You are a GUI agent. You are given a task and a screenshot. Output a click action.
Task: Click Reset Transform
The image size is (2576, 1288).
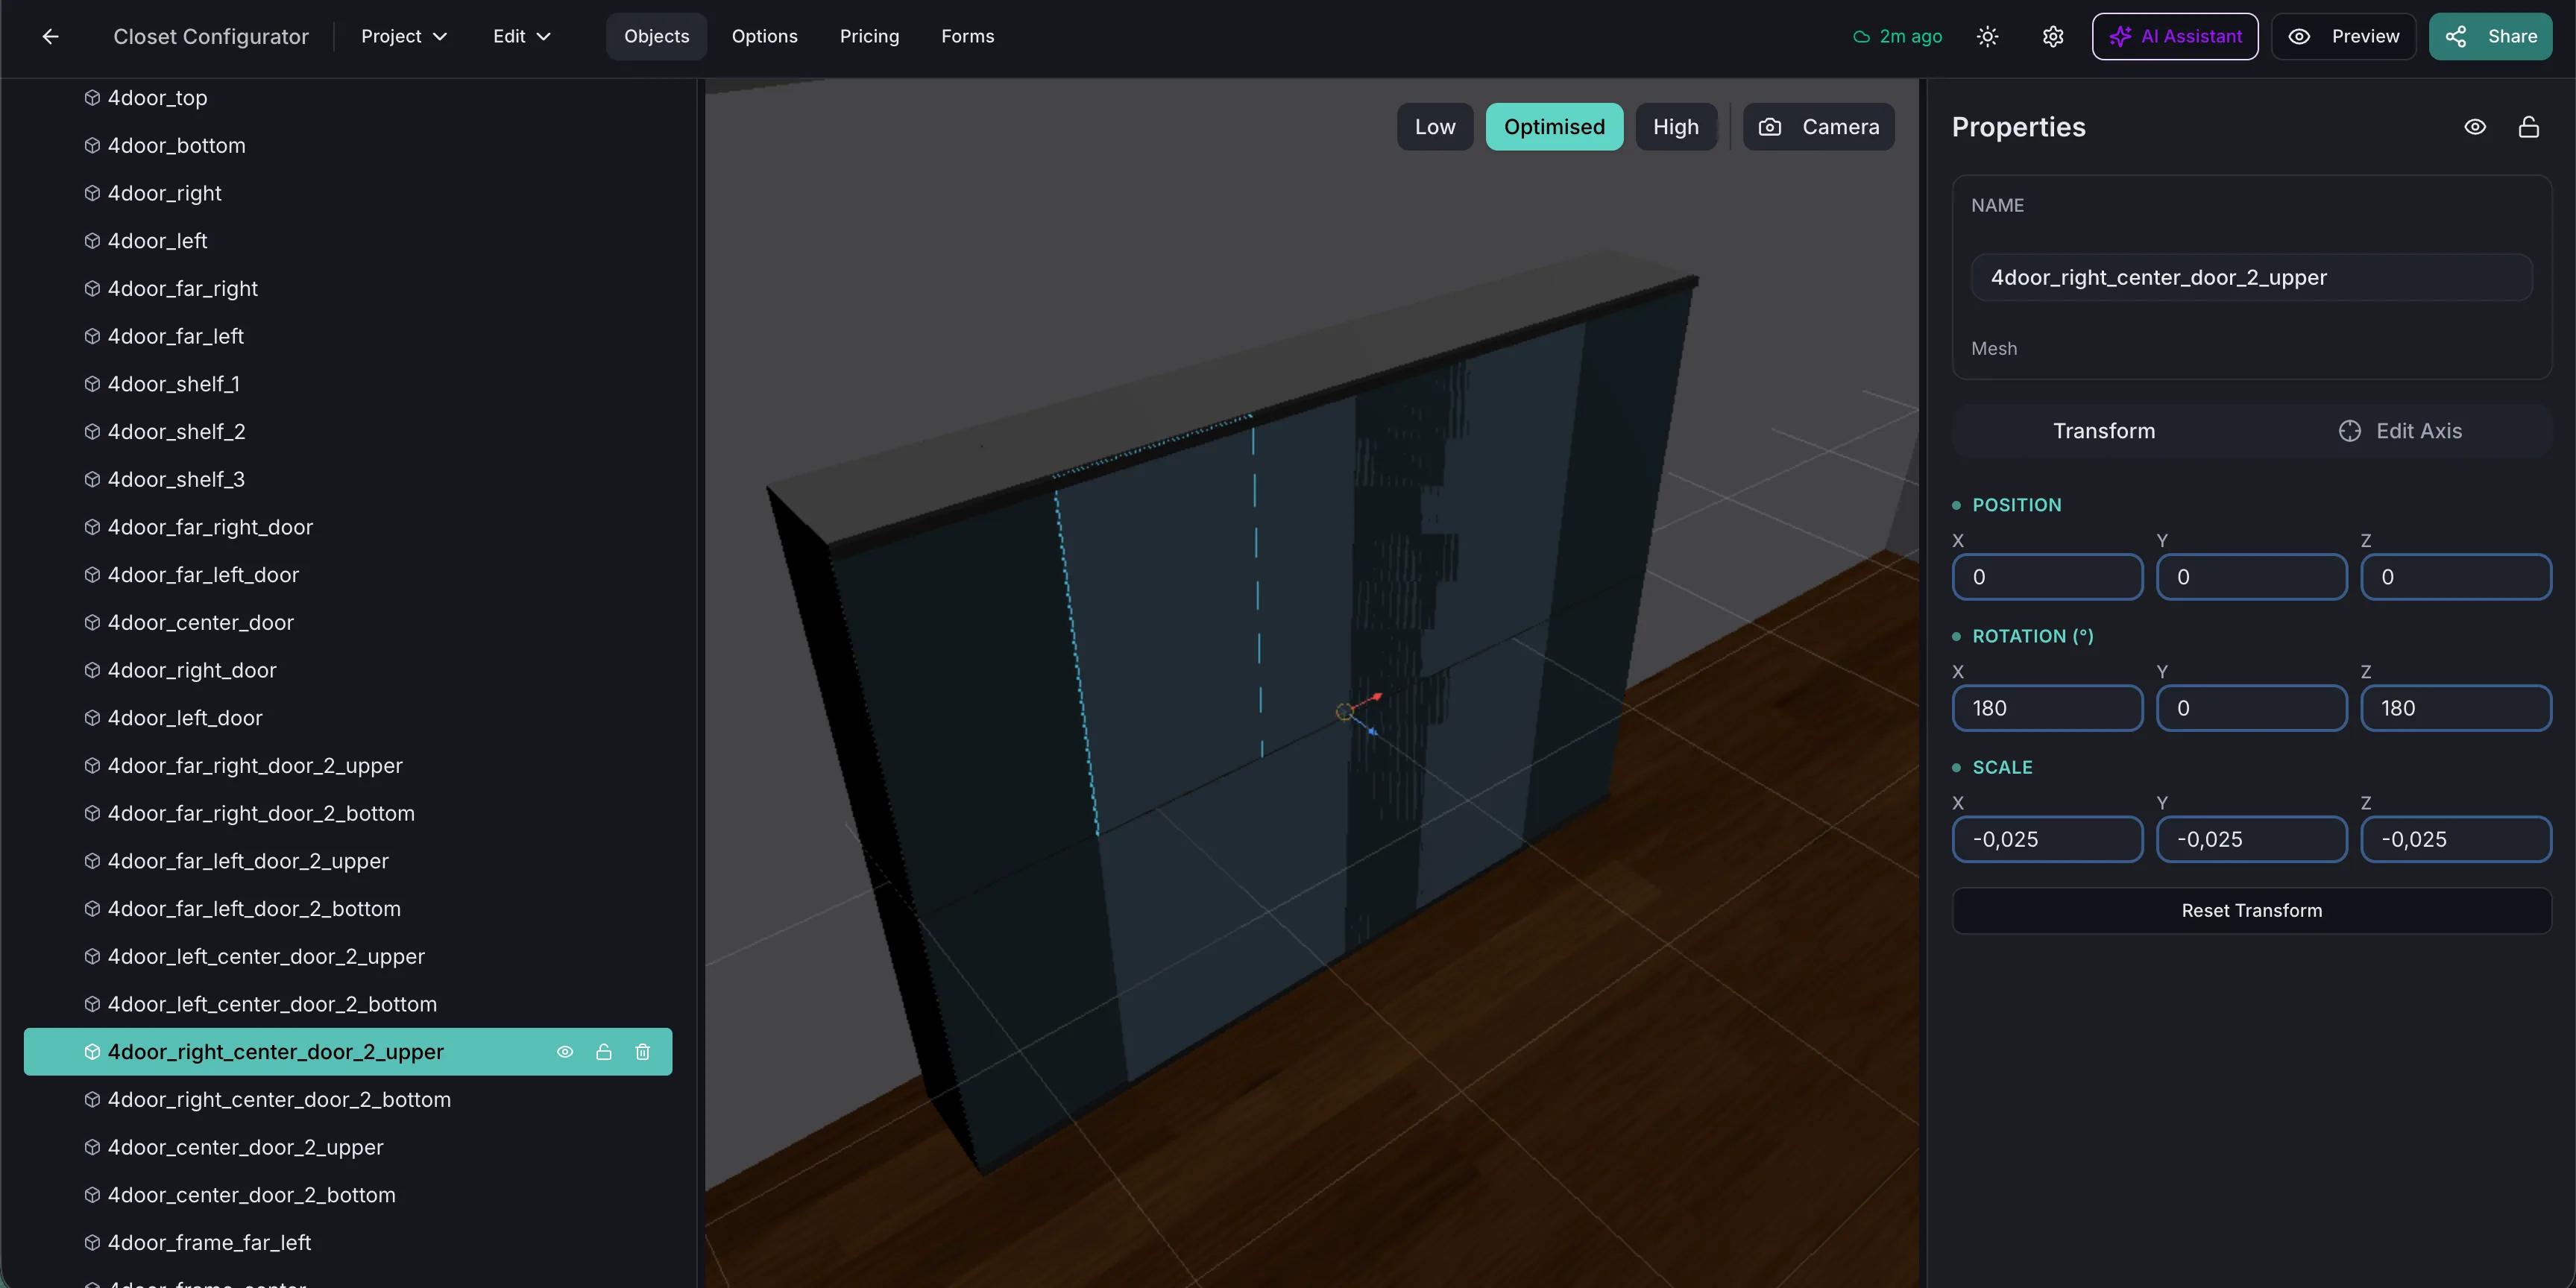point(2251,911)
